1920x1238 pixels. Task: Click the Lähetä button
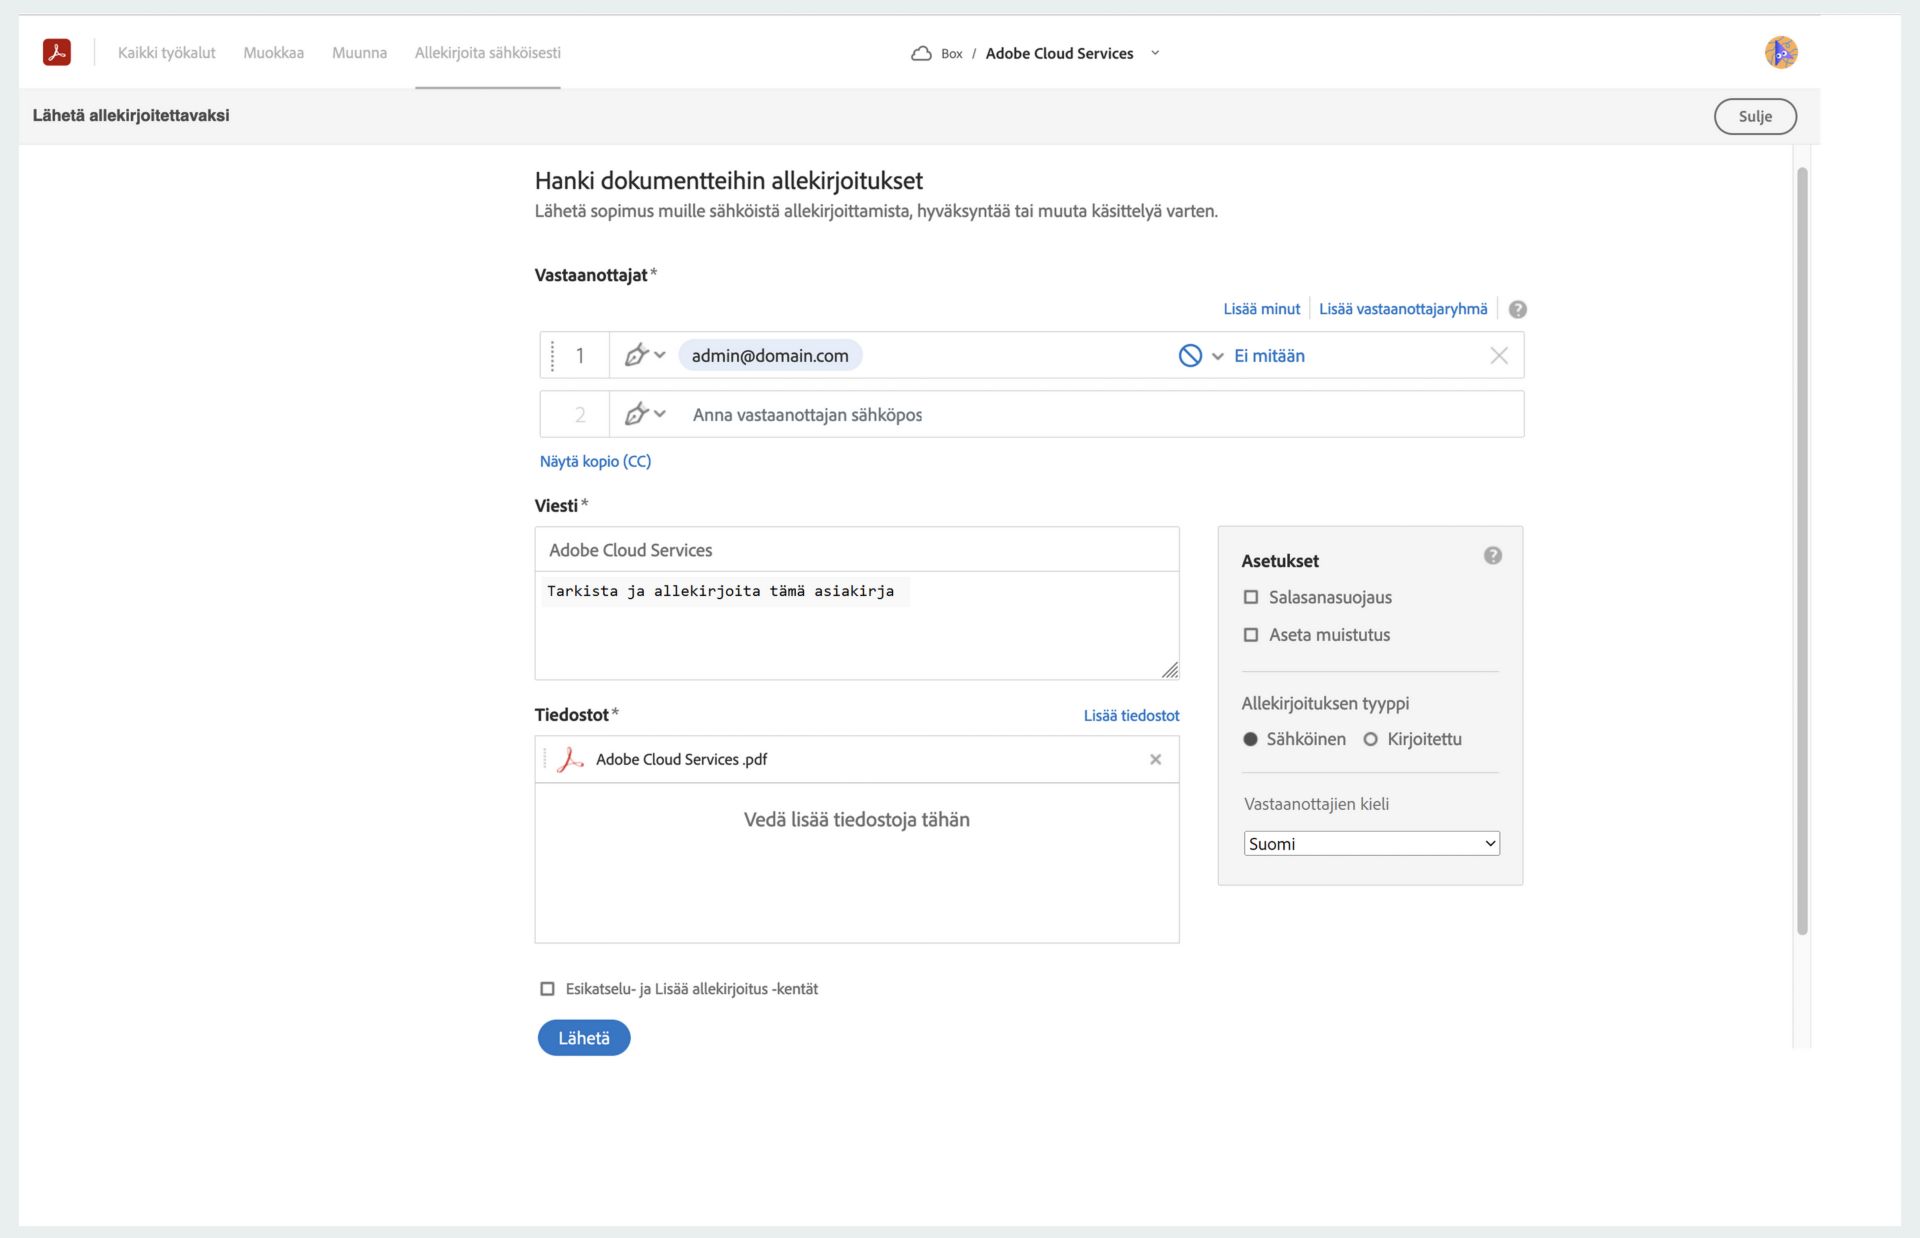click(x=584, y=1038)
